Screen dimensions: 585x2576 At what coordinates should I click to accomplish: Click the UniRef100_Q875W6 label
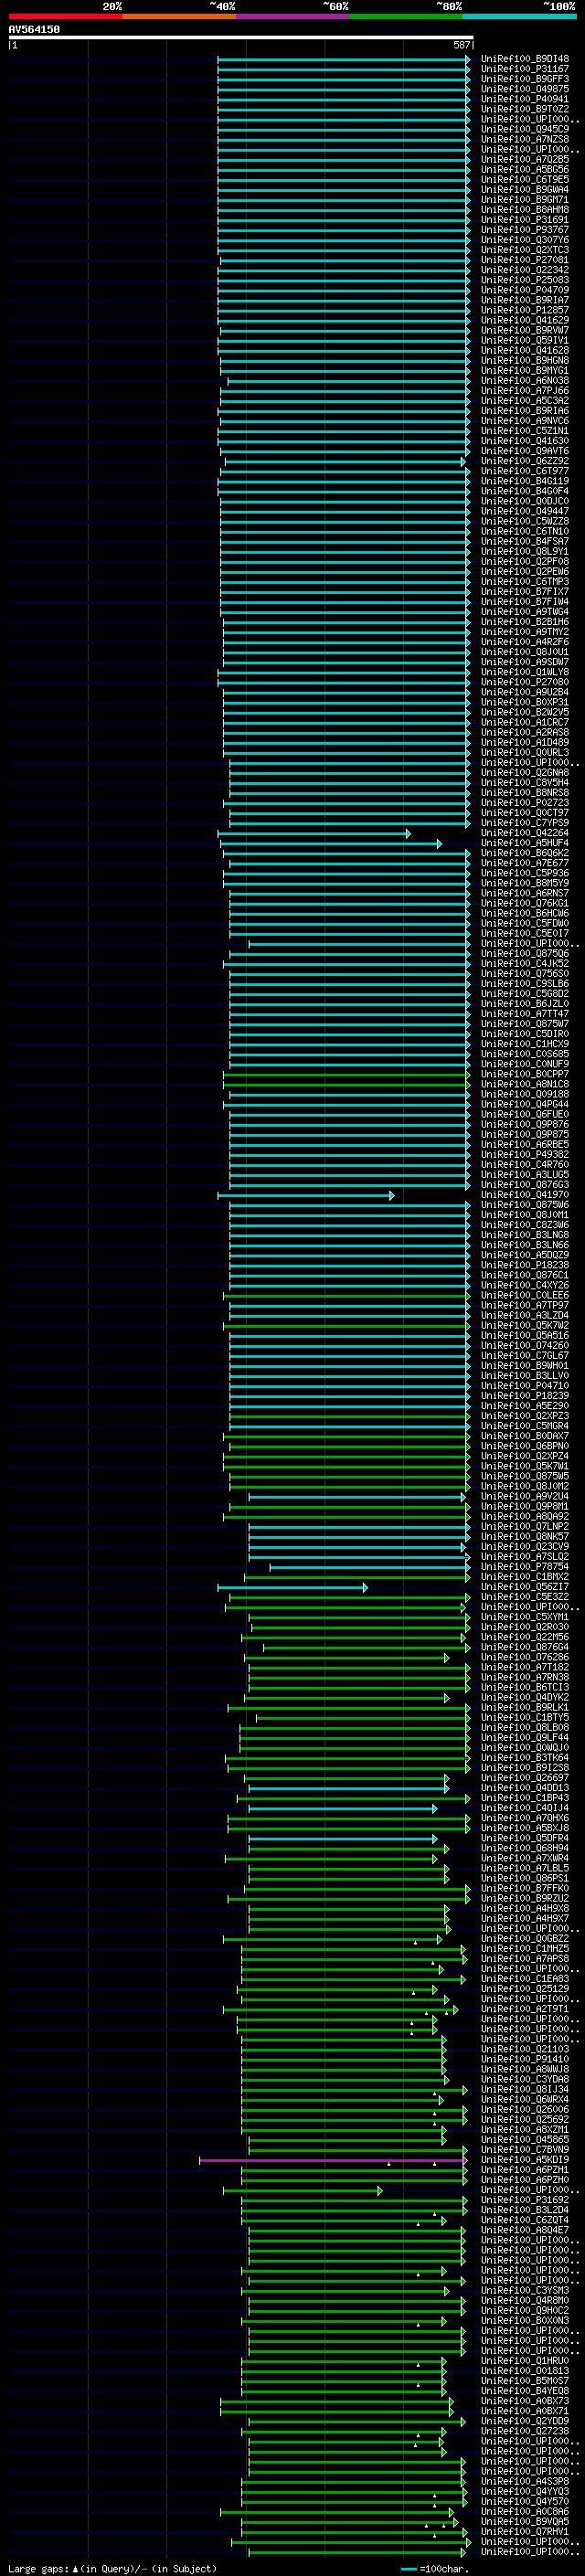point(525,1205)
